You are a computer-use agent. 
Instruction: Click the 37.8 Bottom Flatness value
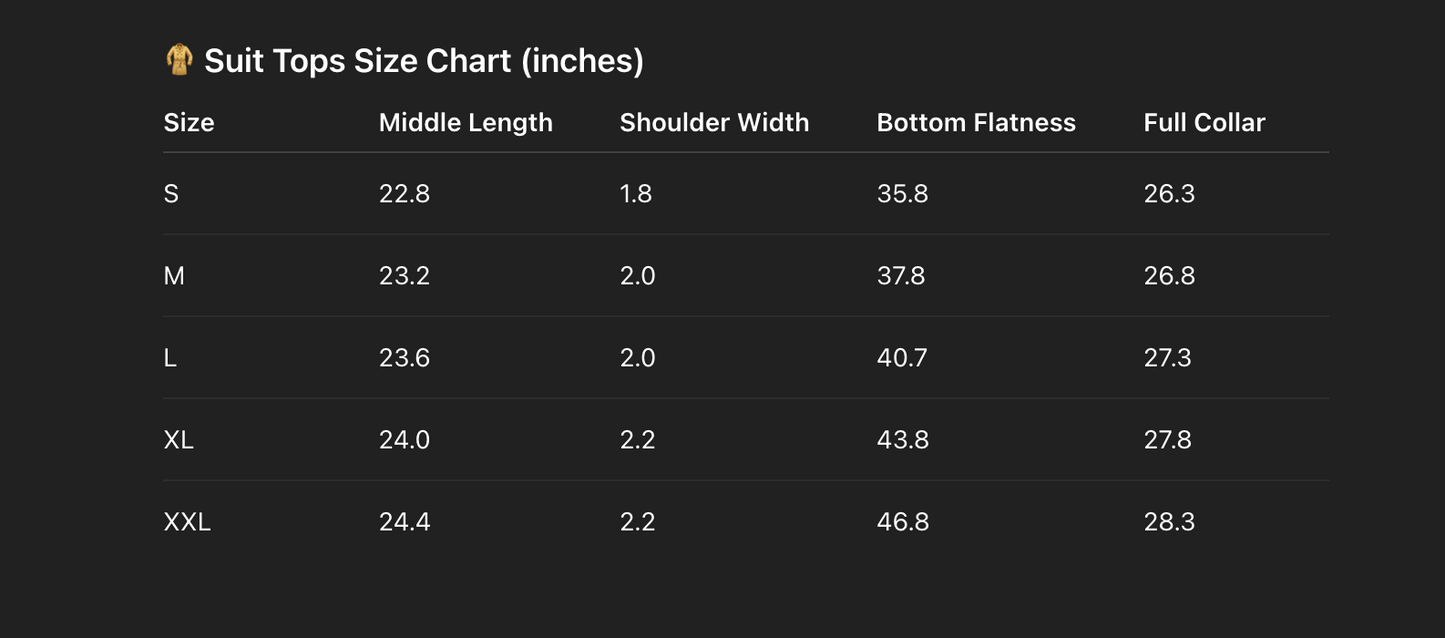point(901,275)
